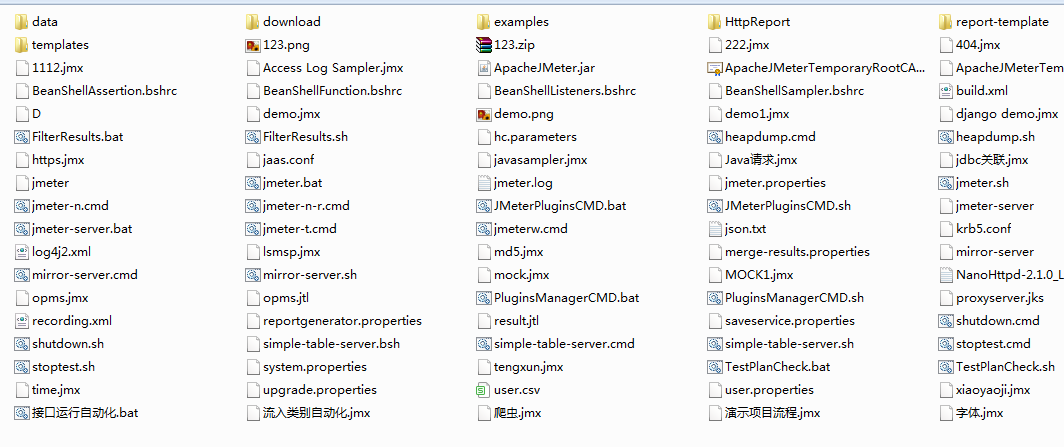
Task: Click the file name tengxun.jmx
Action: click(529, 367)
